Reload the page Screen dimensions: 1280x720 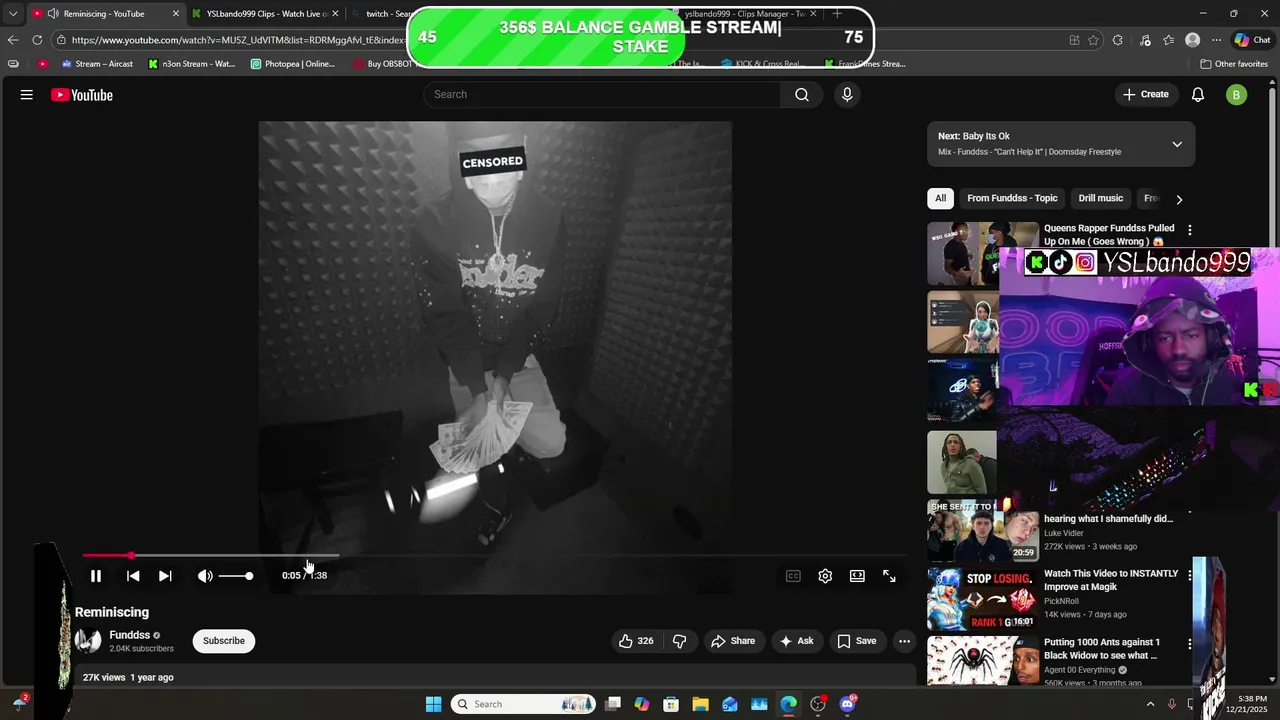point(37,40)
